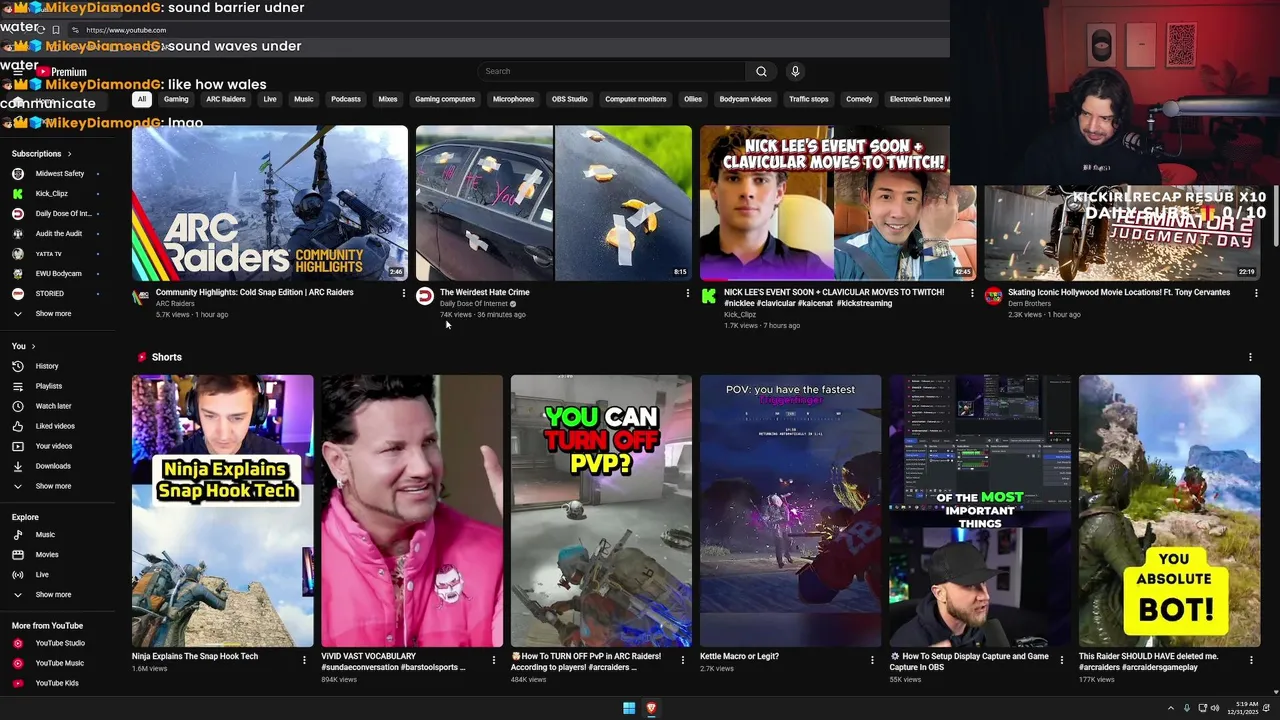Open Subscriptions section header

coord(41,154)
